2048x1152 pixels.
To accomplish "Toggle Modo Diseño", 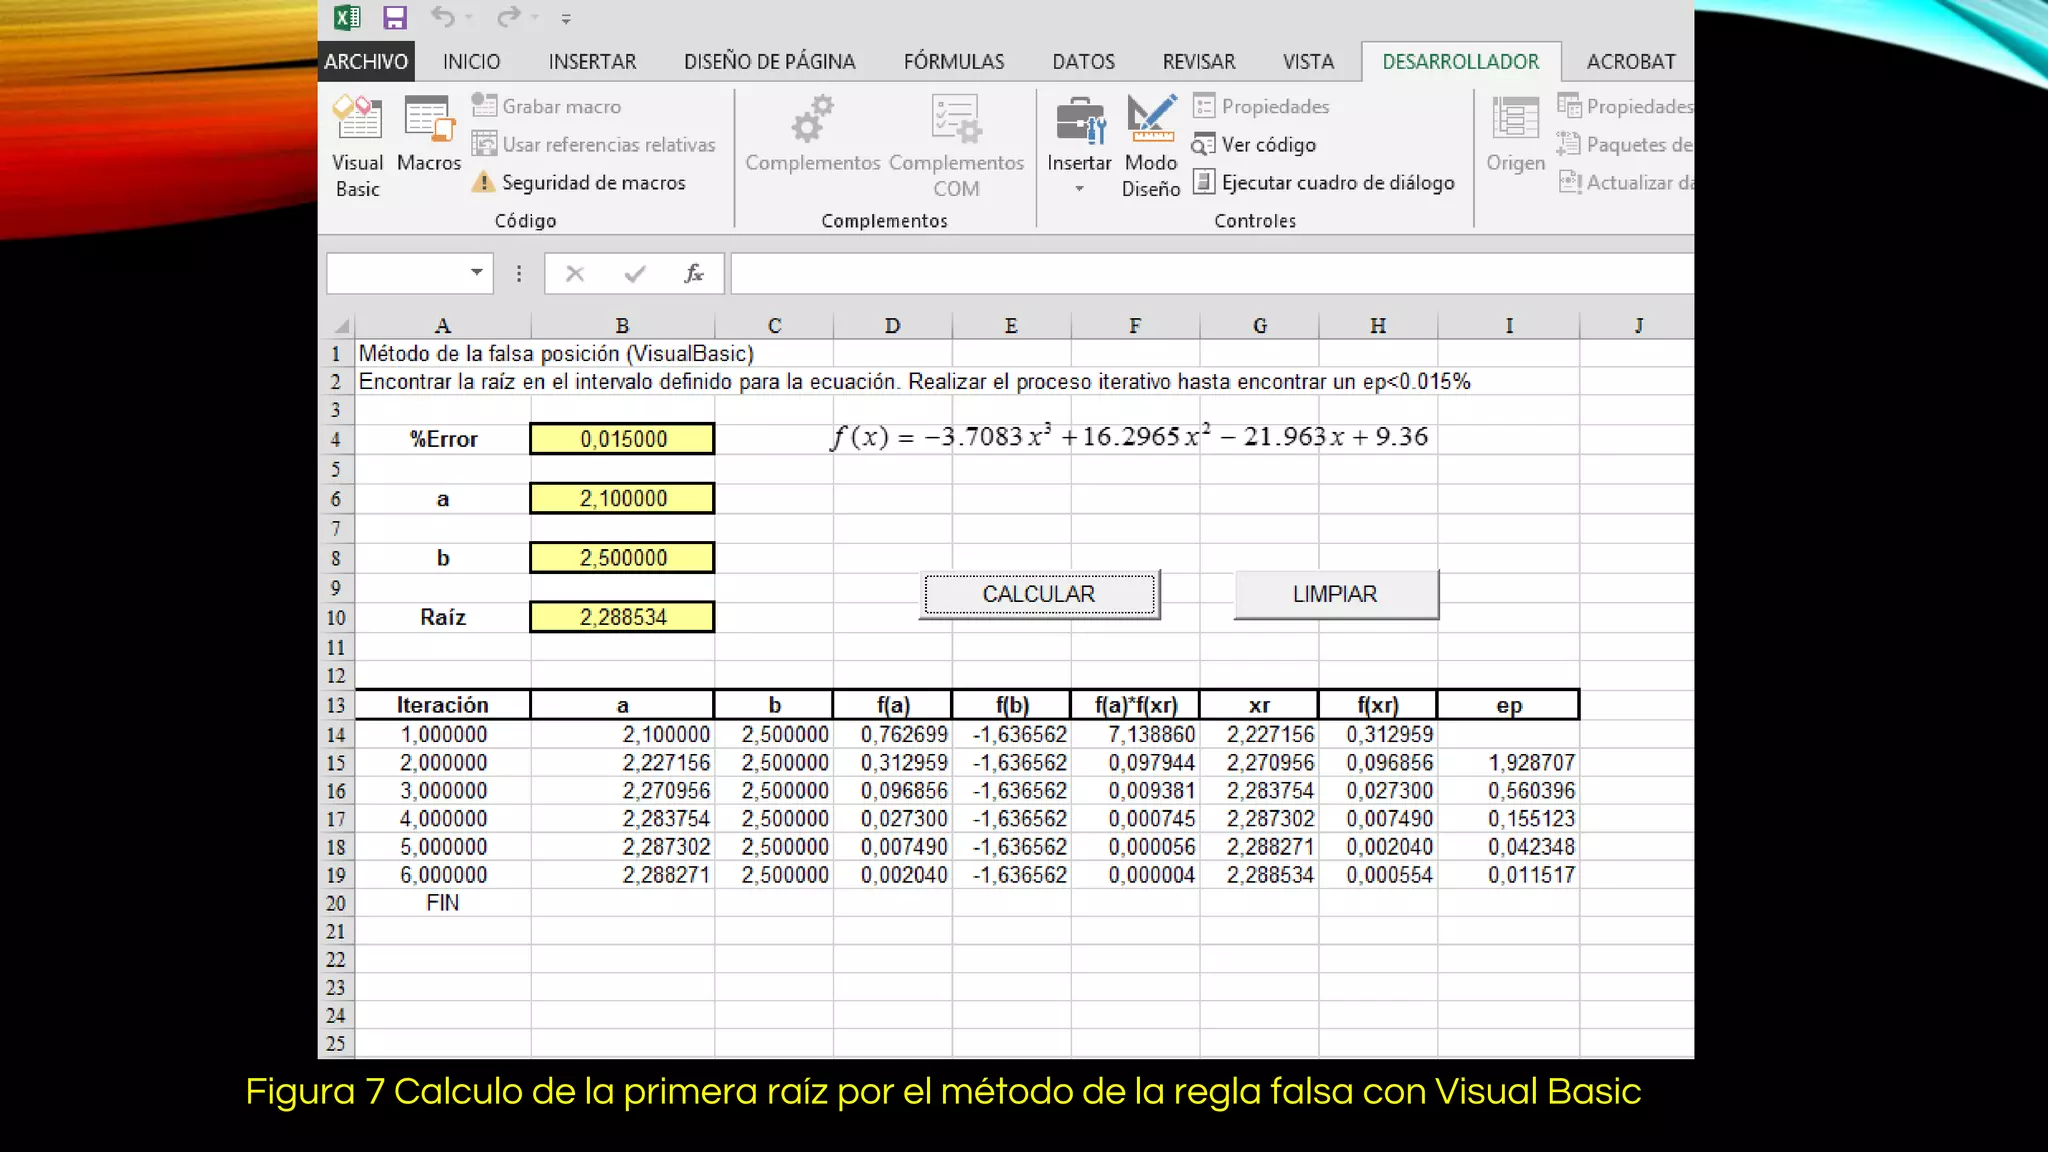I will click(1151, 147).
